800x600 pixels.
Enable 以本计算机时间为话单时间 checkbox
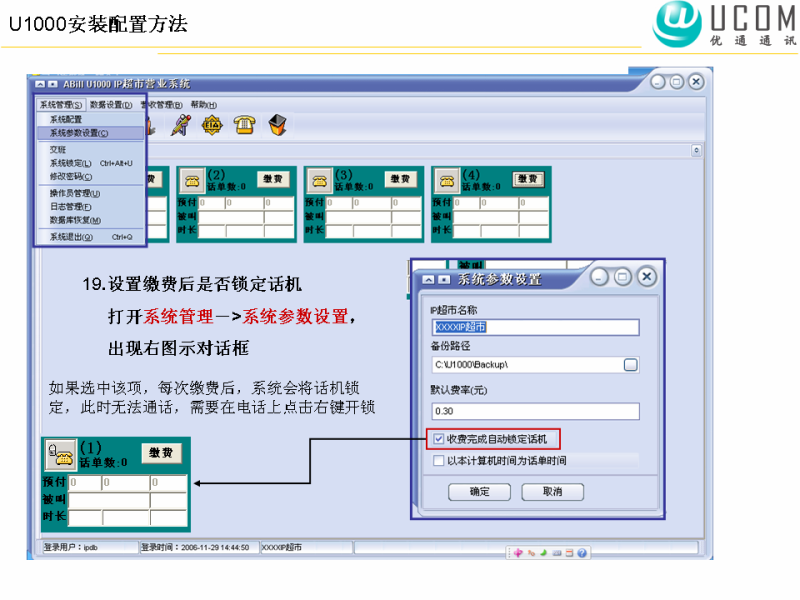[x=438, y=461]
